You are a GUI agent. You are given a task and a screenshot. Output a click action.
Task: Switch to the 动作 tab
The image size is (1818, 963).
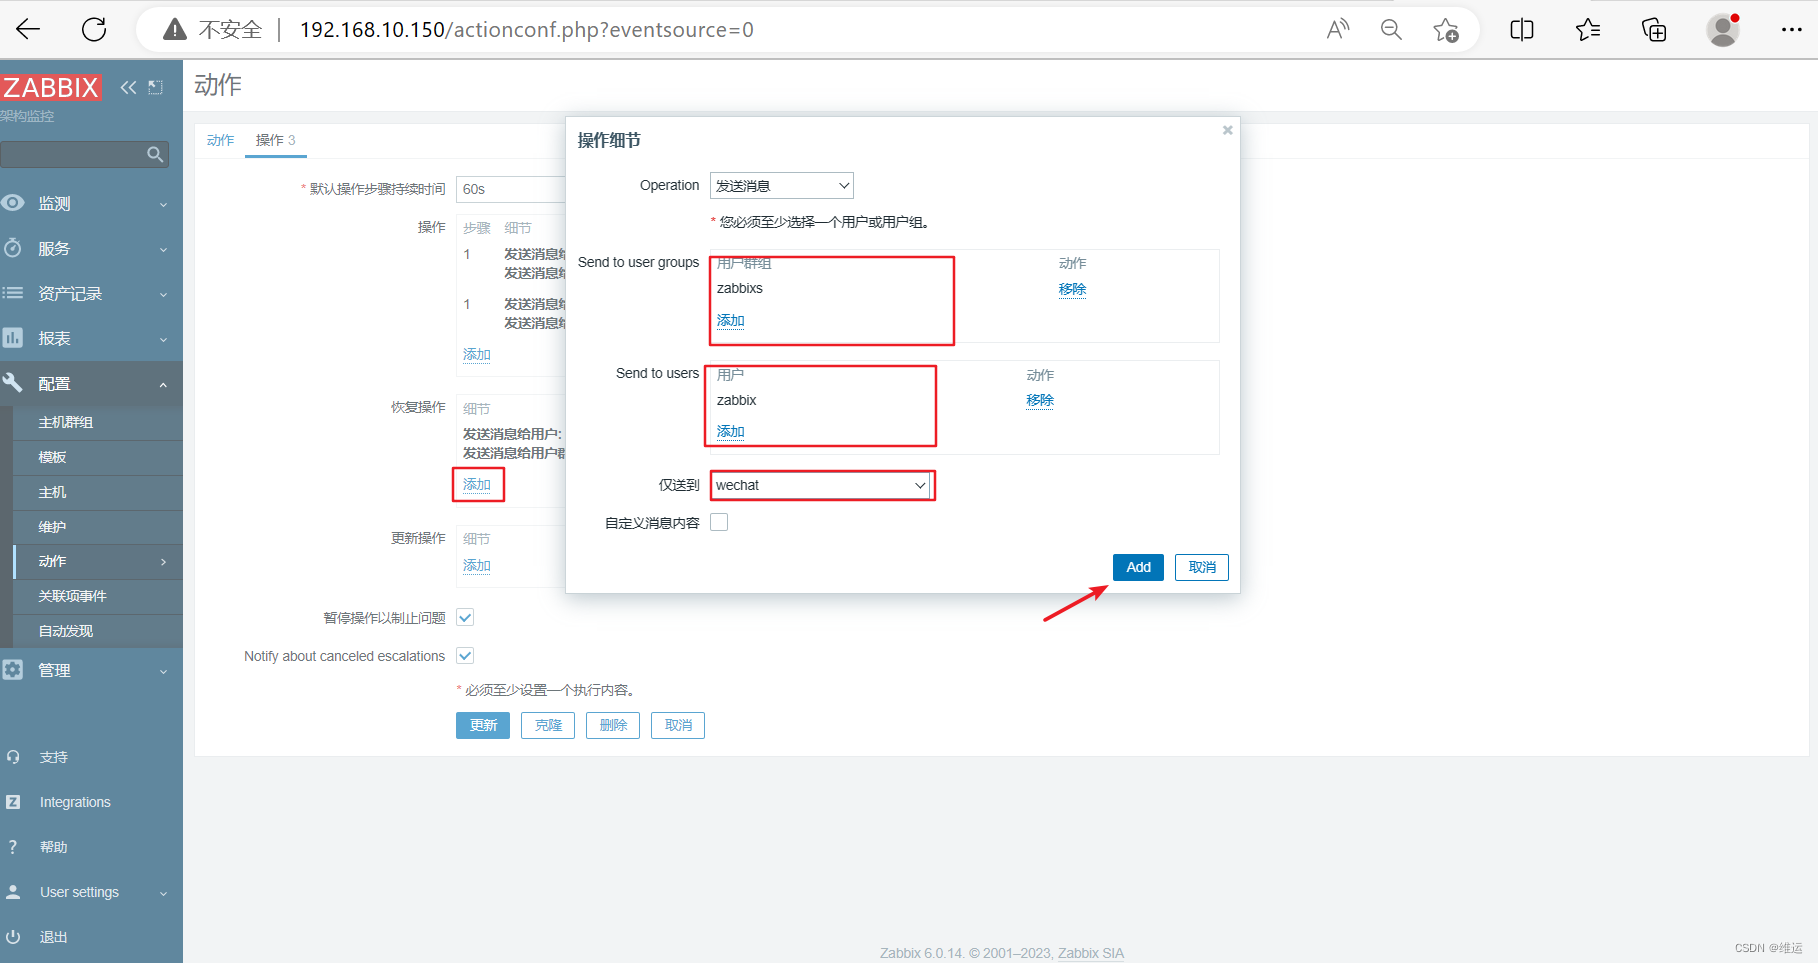point(220,140)
